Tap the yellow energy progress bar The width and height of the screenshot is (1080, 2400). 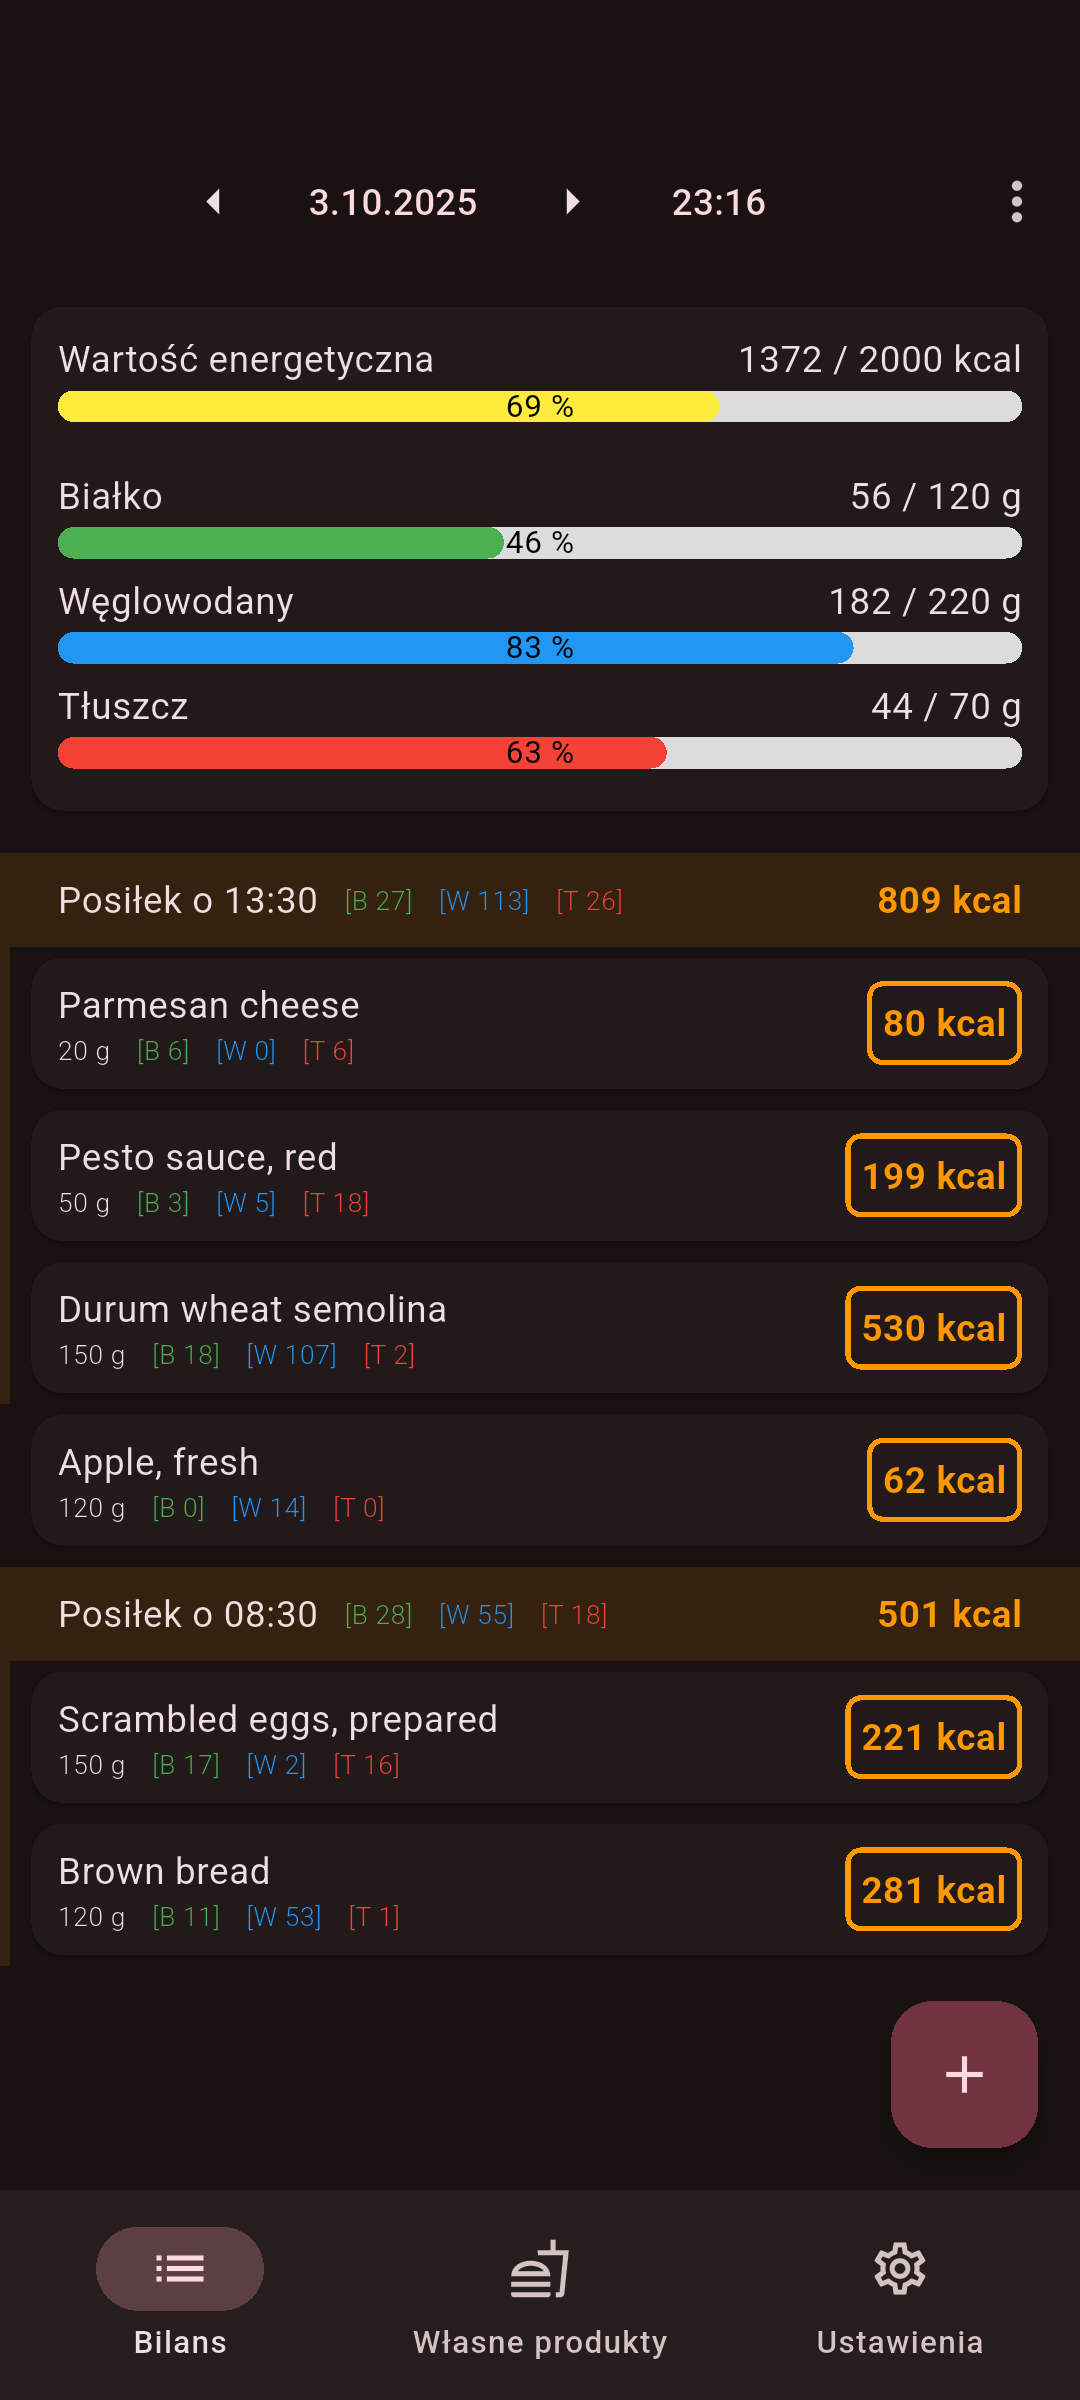540,406
